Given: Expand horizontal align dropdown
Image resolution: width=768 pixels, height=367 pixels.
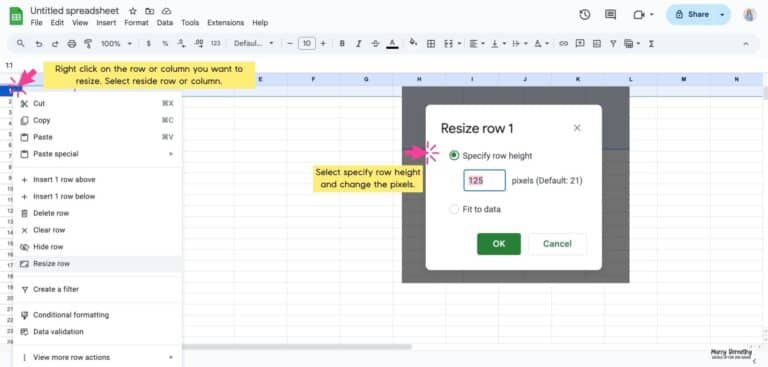Looking at the screenshot, I should coord(483,44).
